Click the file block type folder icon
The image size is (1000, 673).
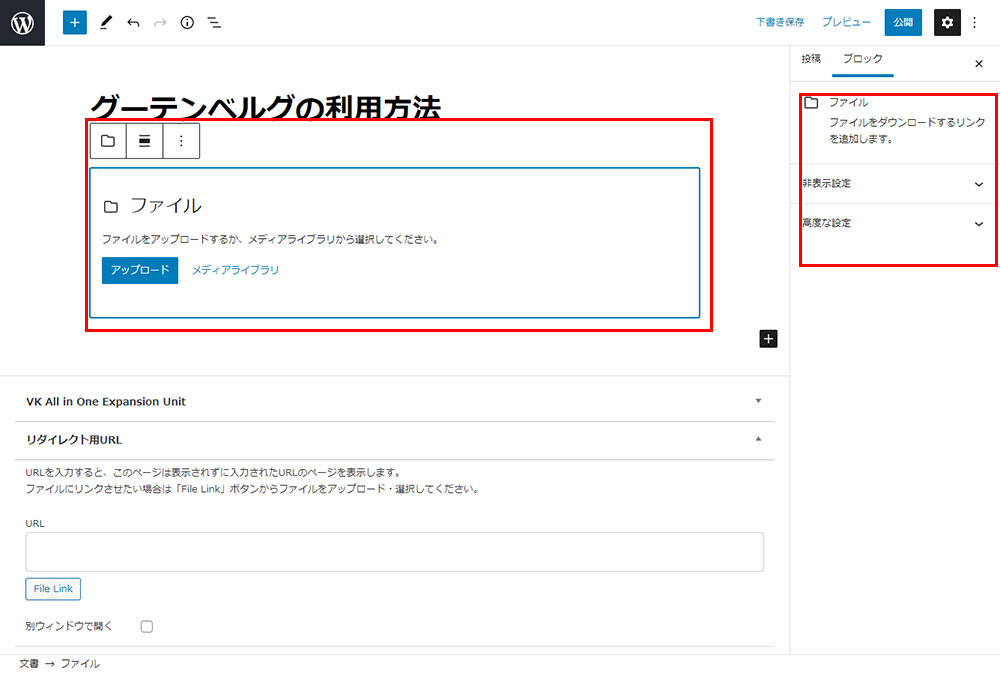(x=108, y=141)
